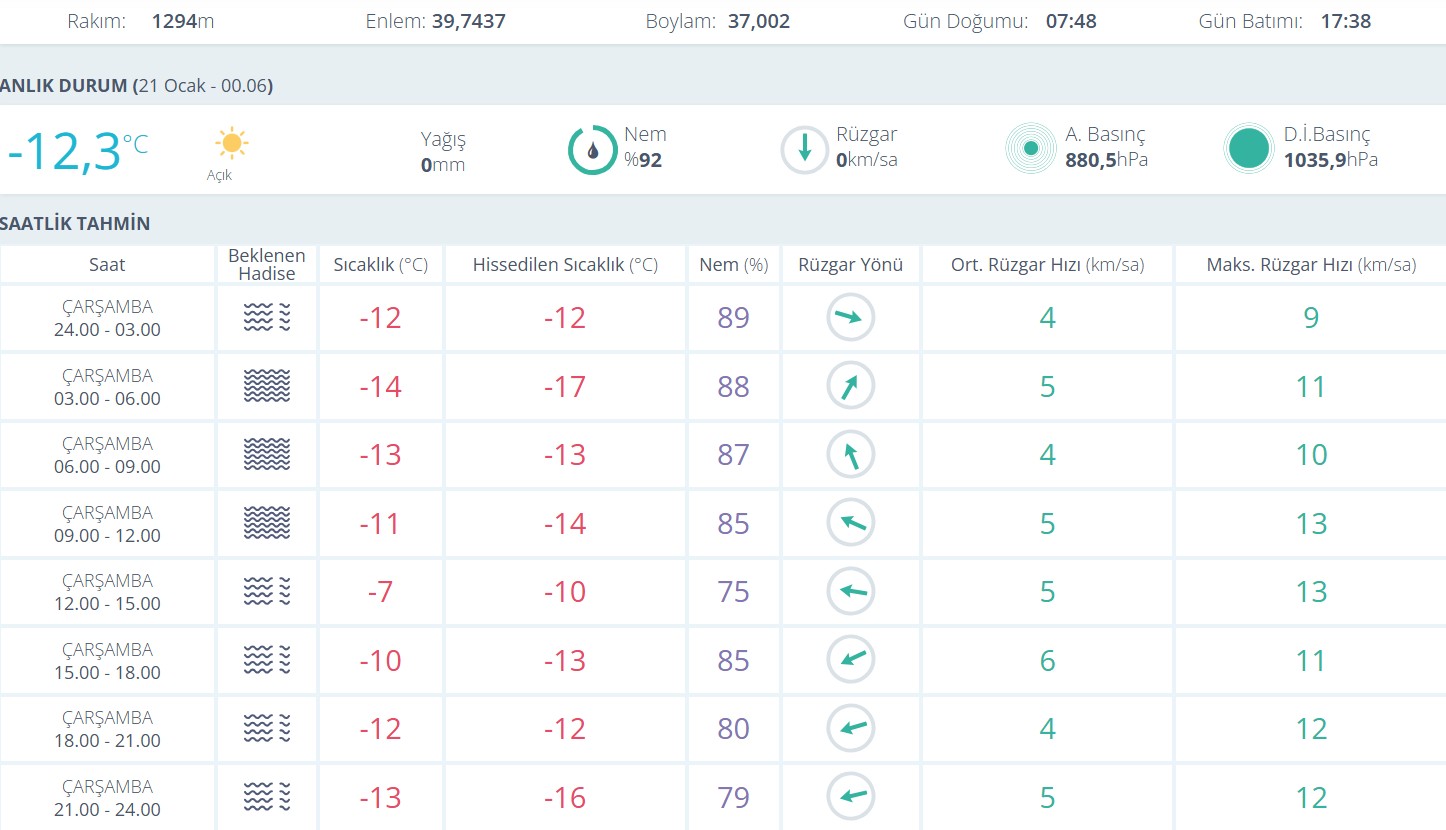This screenshot has height=830, width=1446.
Task: Click the fog icon for 09.00 - 12.00
Action: 267,523
